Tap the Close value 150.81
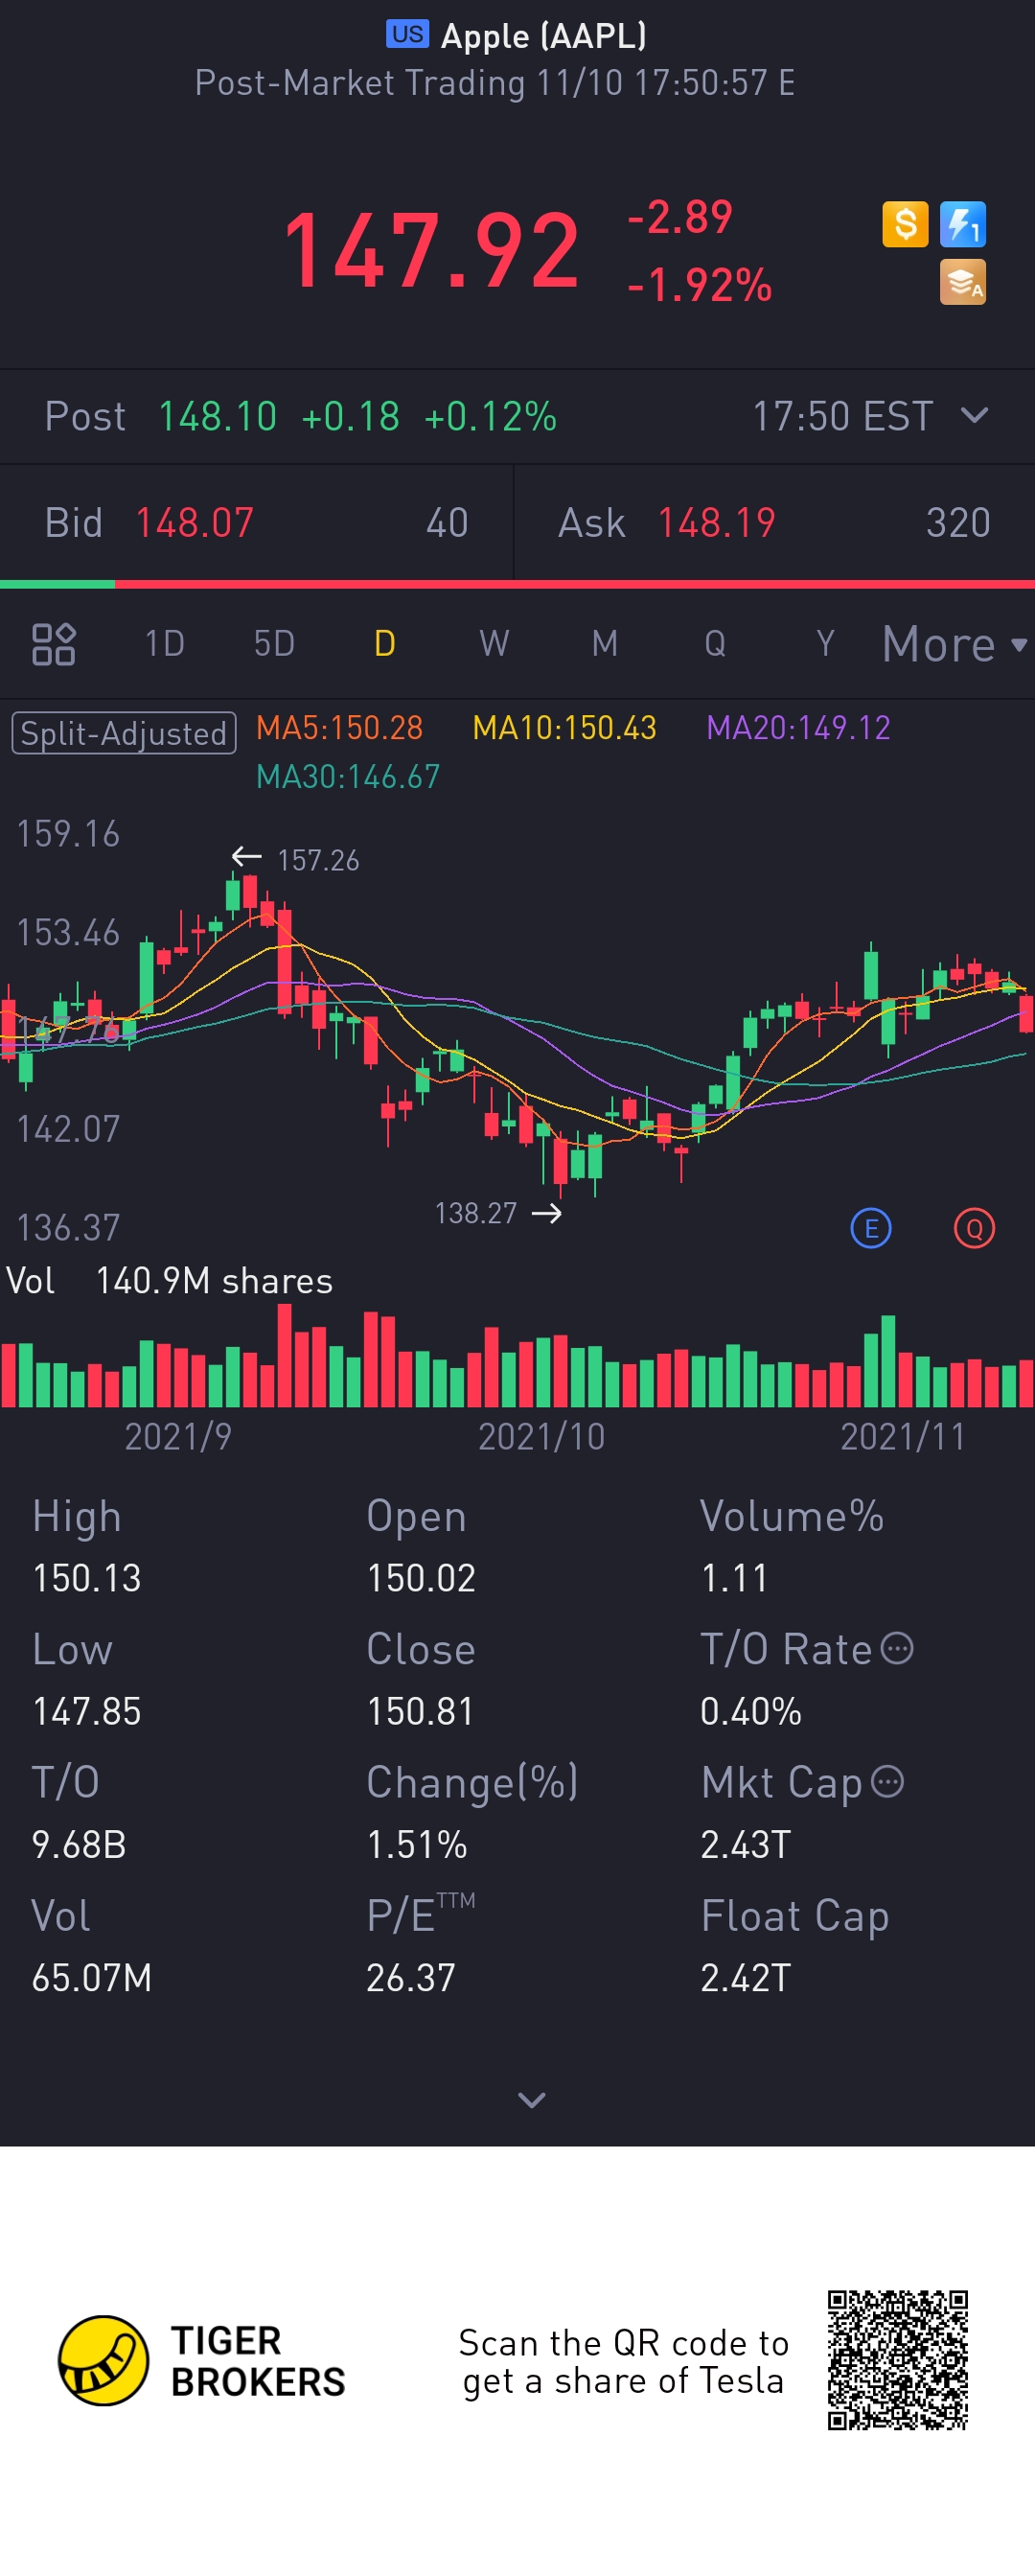 point(420,1711)
